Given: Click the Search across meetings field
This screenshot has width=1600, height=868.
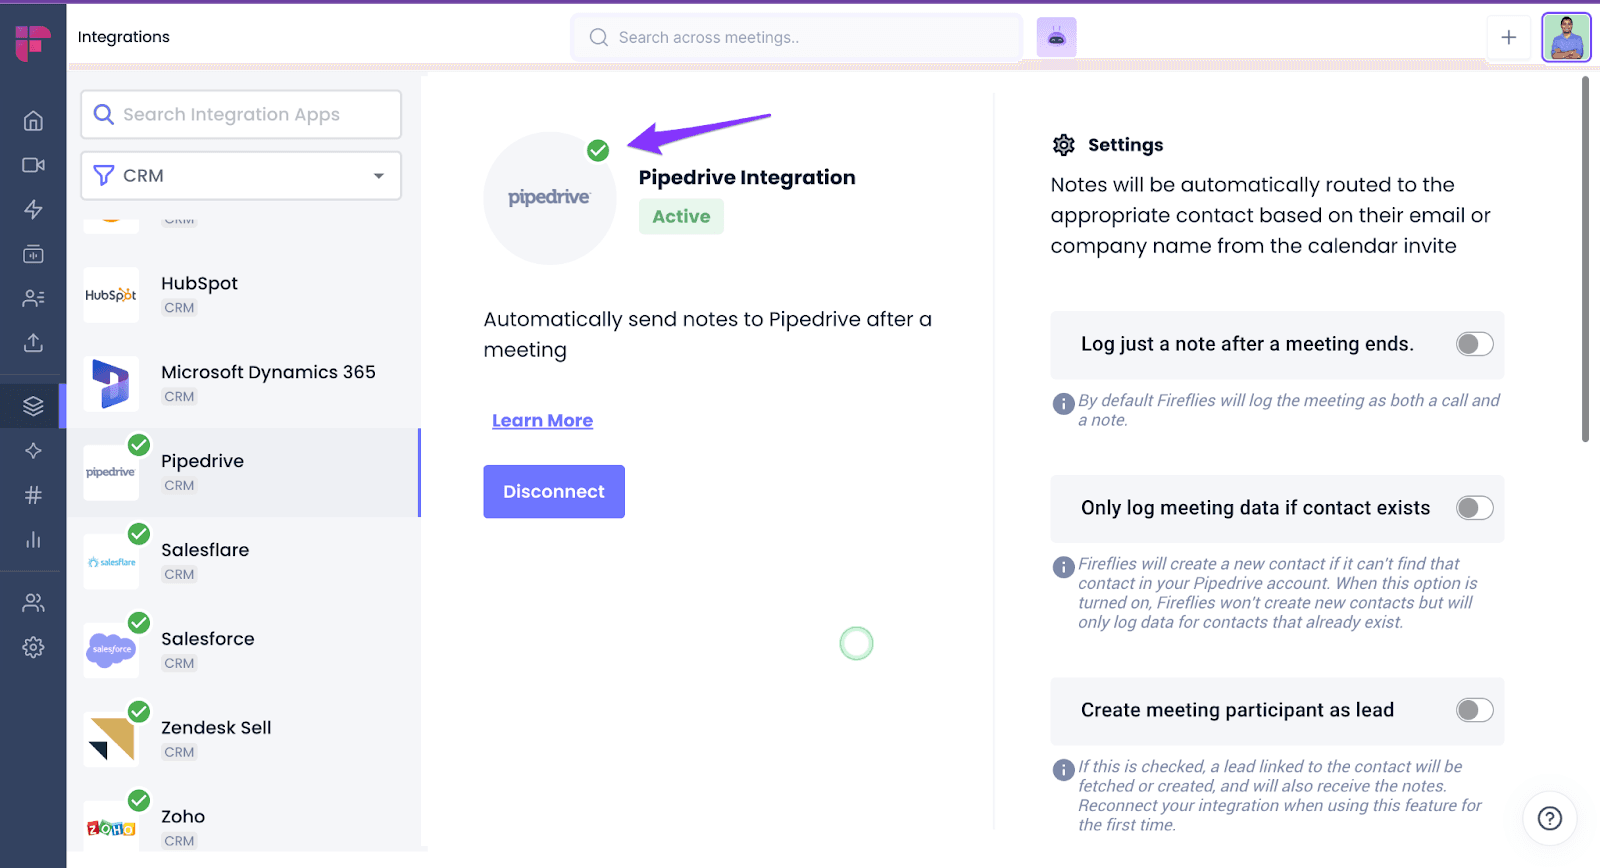Looking at the screenshot, I should 796,37.
